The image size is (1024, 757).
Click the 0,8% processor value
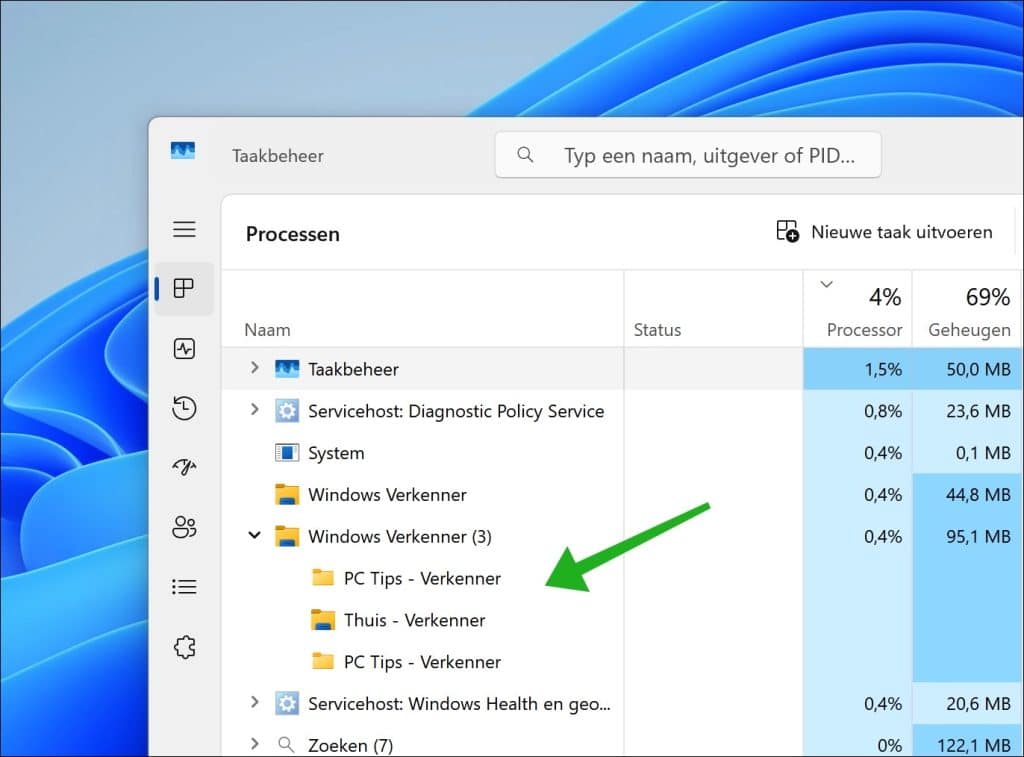pyautogui.click(x=883, y=411)
